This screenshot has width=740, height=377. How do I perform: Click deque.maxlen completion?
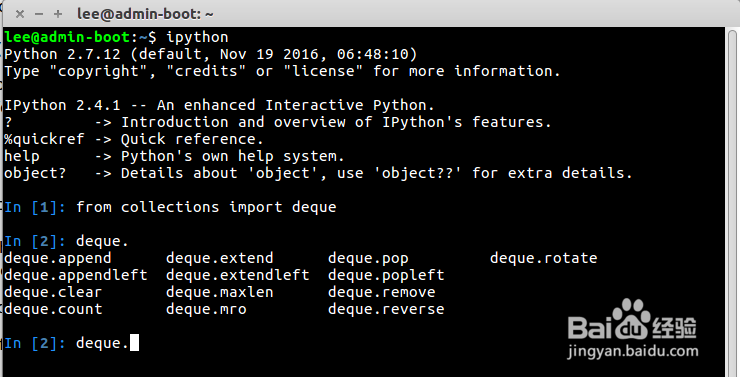pos(219,292)
